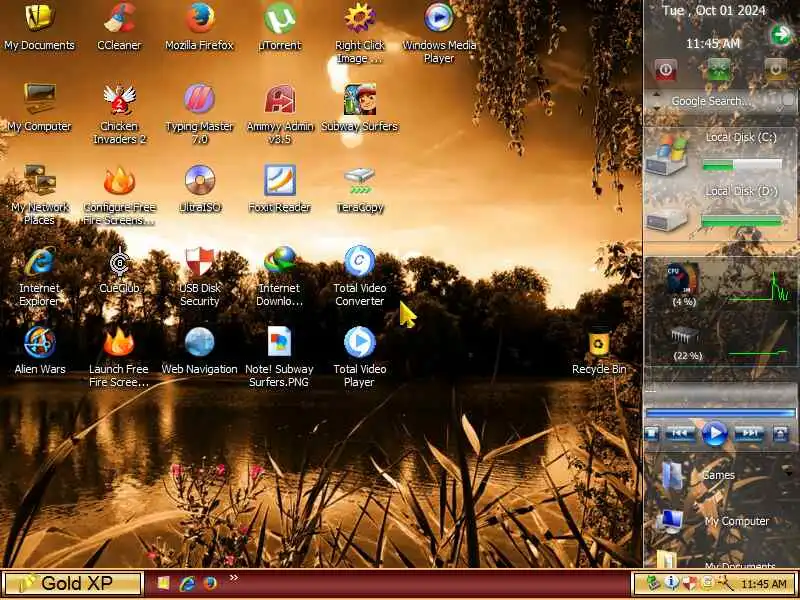Viewport: 800px width, 600px height.
Task: Stop playback in sidebar media gadget
Action: [x=652, y=434]
